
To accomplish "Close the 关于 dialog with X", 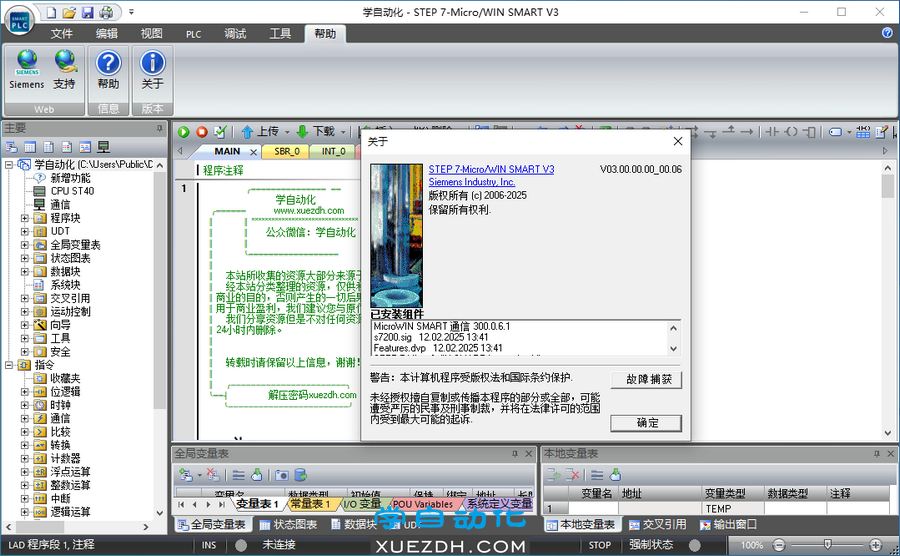I will click(677, 141).
